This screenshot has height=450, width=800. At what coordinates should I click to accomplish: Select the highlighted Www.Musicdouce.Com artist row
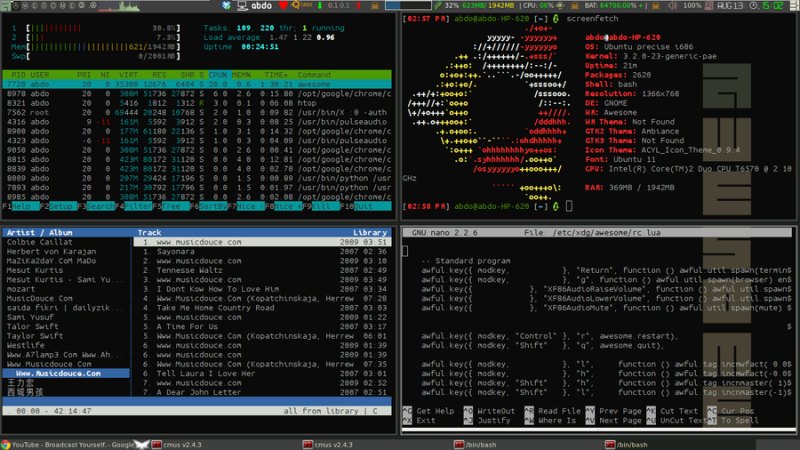coord(66,373)
